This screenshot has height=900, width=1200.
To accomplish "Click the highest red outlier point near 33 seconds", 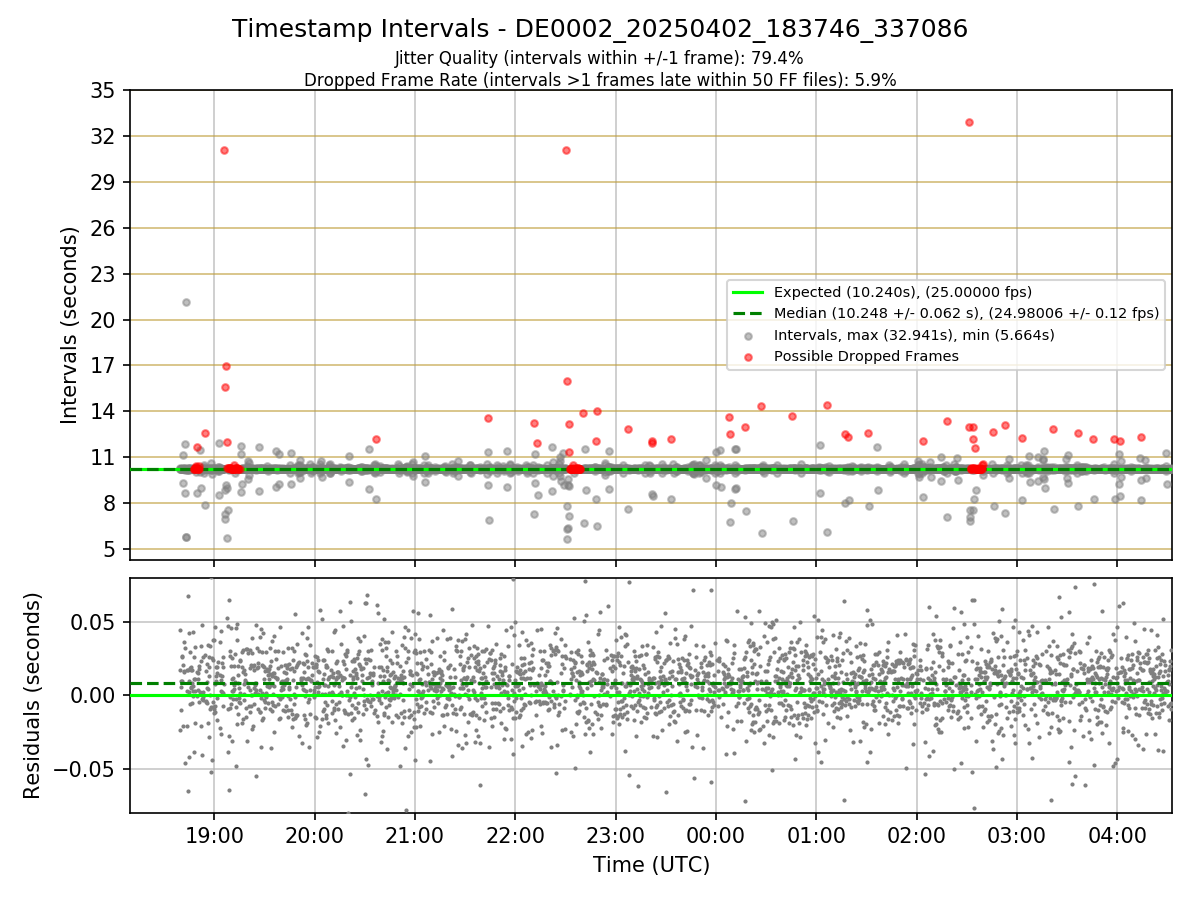I will click(969, 122).
